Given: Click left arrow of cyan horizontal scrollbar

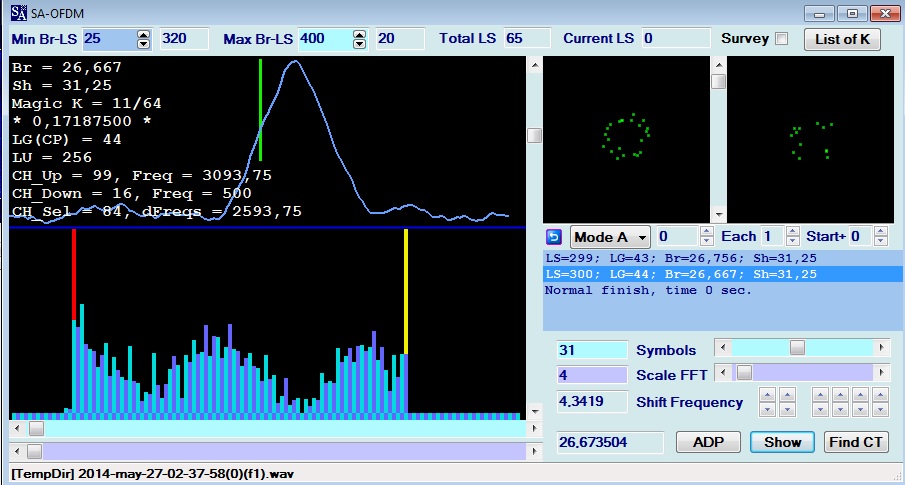Looking at the screenshot, I should pyautogui.click(x=17, y=428).
